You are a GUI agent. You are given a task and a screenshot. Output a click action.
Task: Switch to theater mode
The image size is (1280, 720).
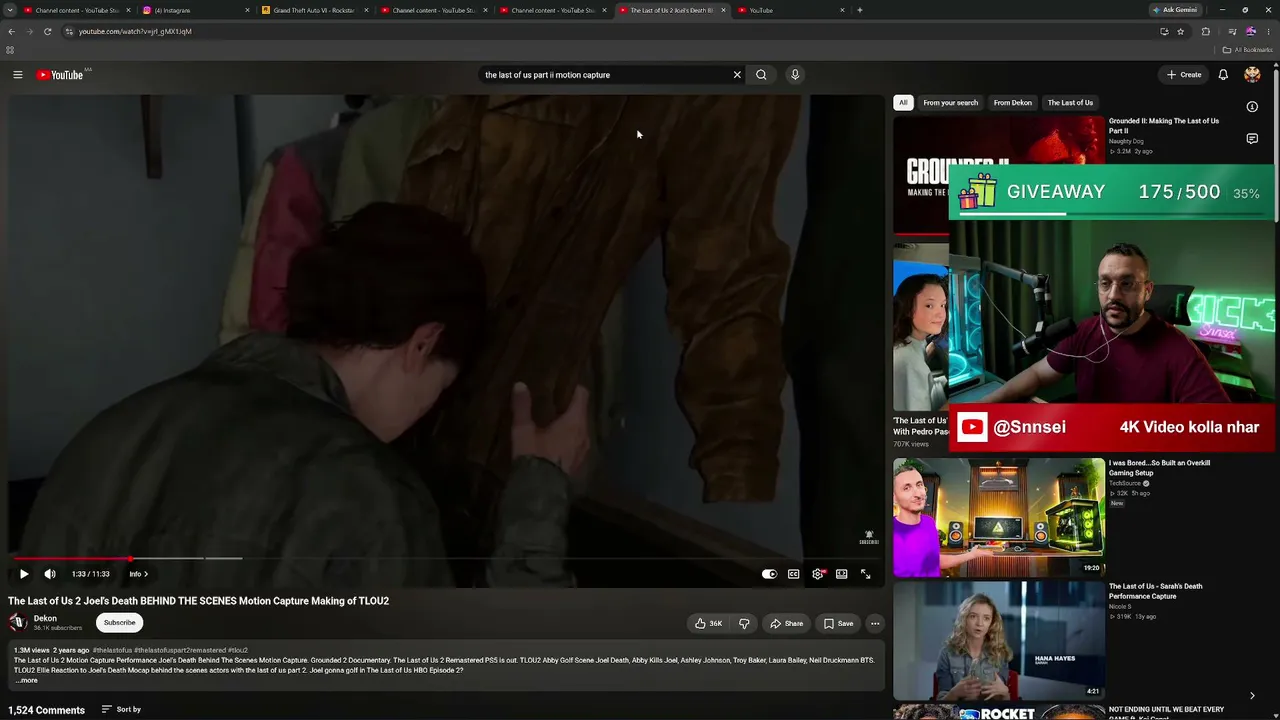tap(842, 574)
